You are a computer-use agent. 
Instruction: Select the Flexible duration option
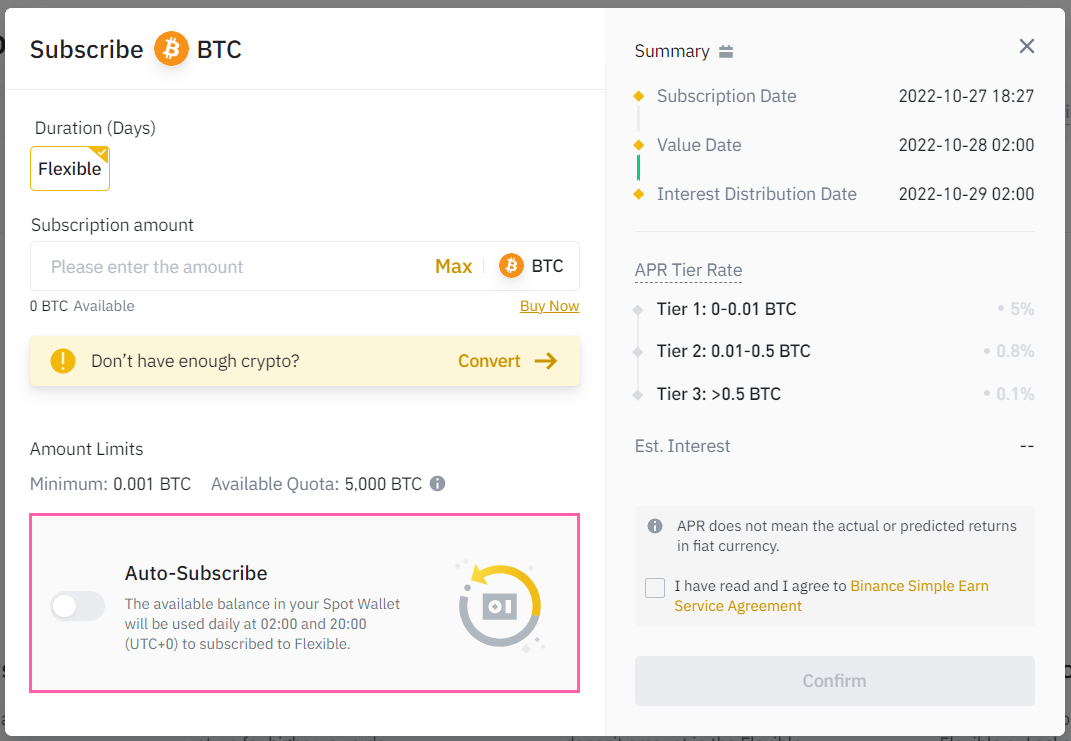click(x=69, y=168)
